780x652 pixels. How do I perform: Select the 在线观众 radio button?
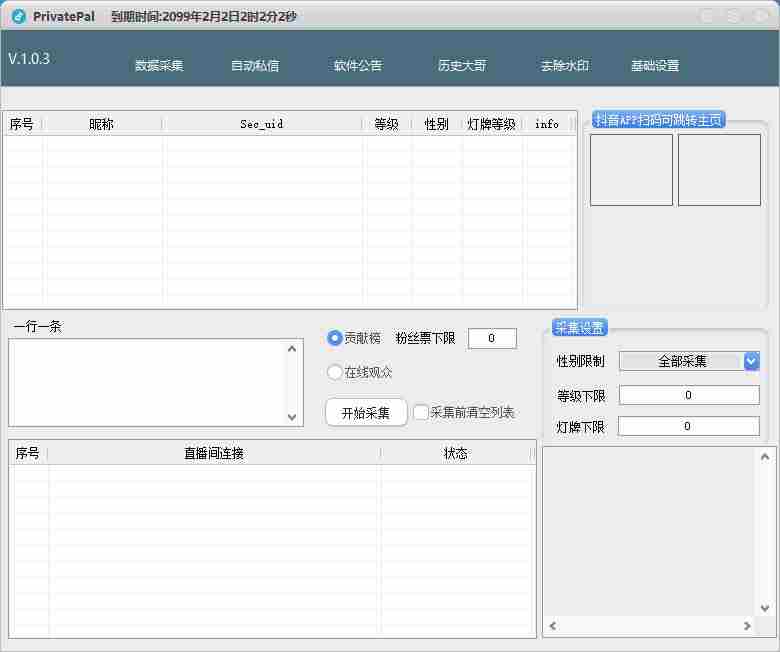[335, 372]
